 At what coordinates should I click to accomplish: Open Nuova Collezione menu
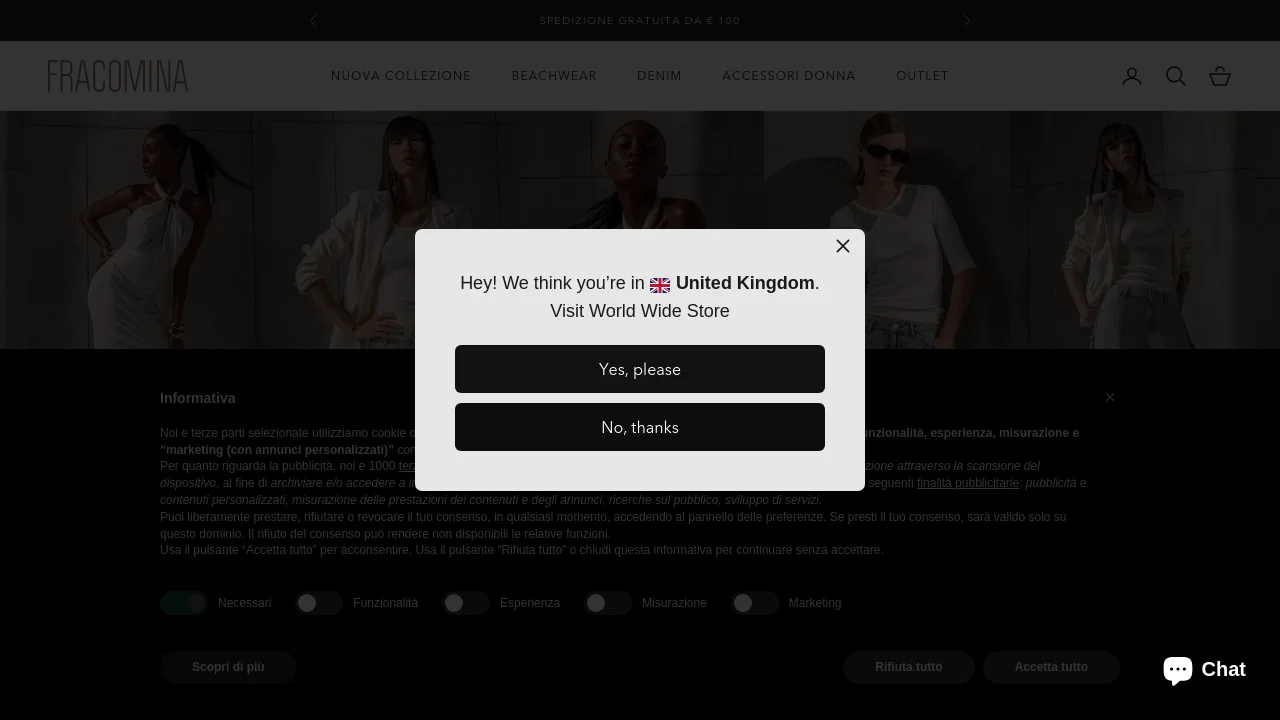[401, 76]
